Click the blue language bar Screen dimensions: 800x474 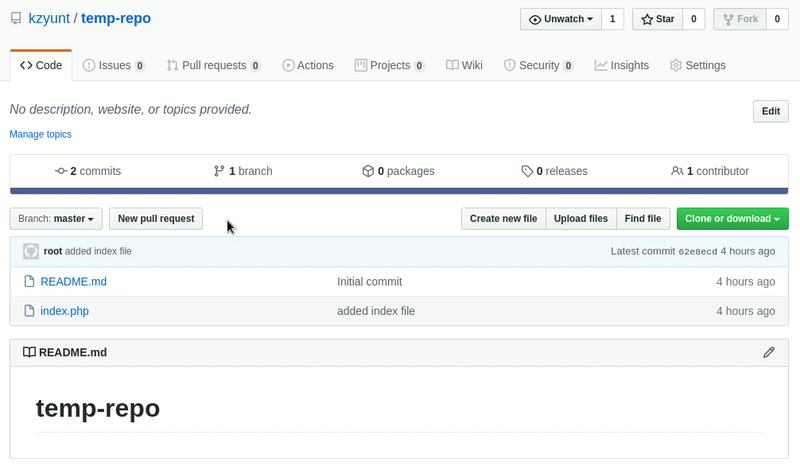399,191
